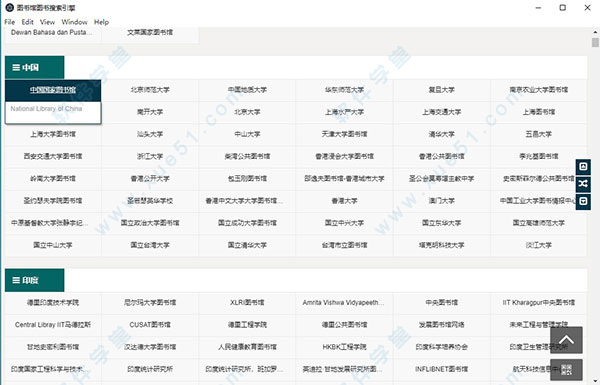600x385 pixels.
Task: Select 西安交通大学图书馆 entry
Action: tap(53, 157)
